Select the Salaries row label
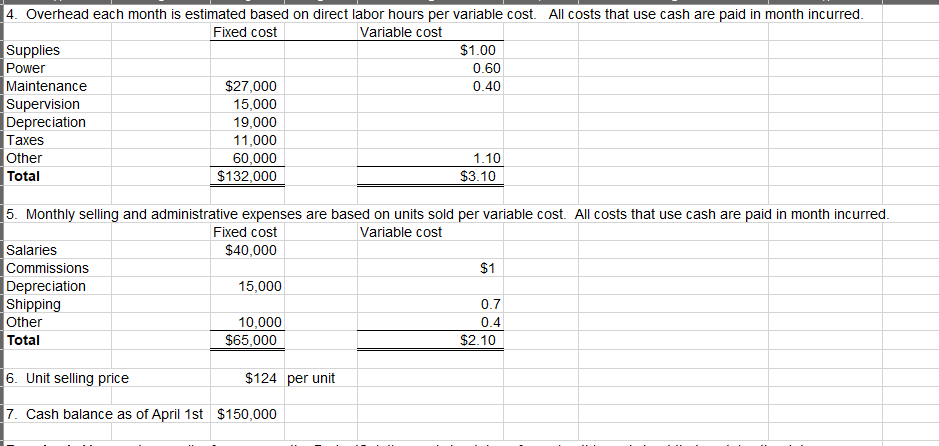The image size is (939, 446). click(32, 250)
